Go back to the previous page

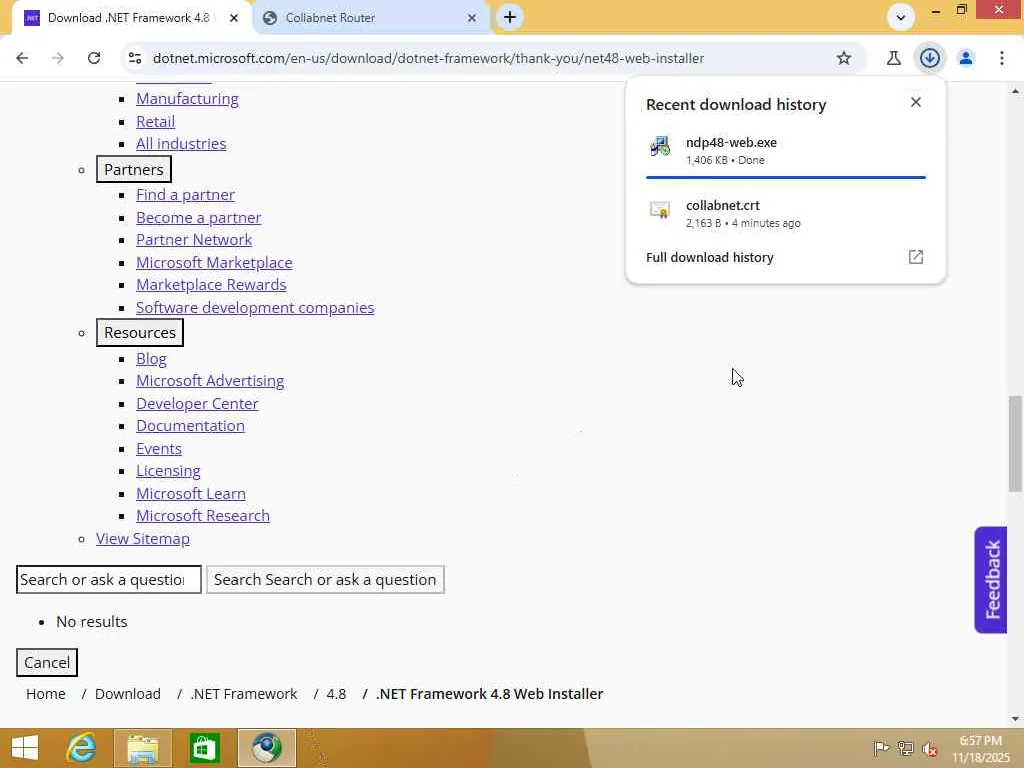tap(22, 58)
